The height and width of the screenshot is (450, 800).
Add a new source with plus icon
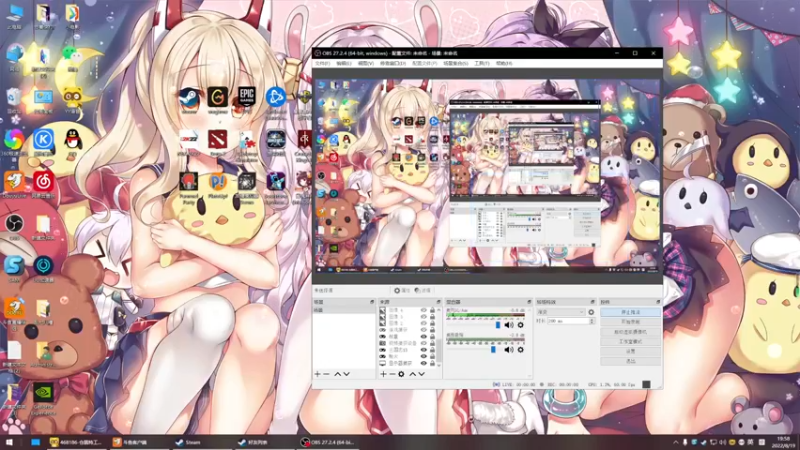click(x=383, y=374)
